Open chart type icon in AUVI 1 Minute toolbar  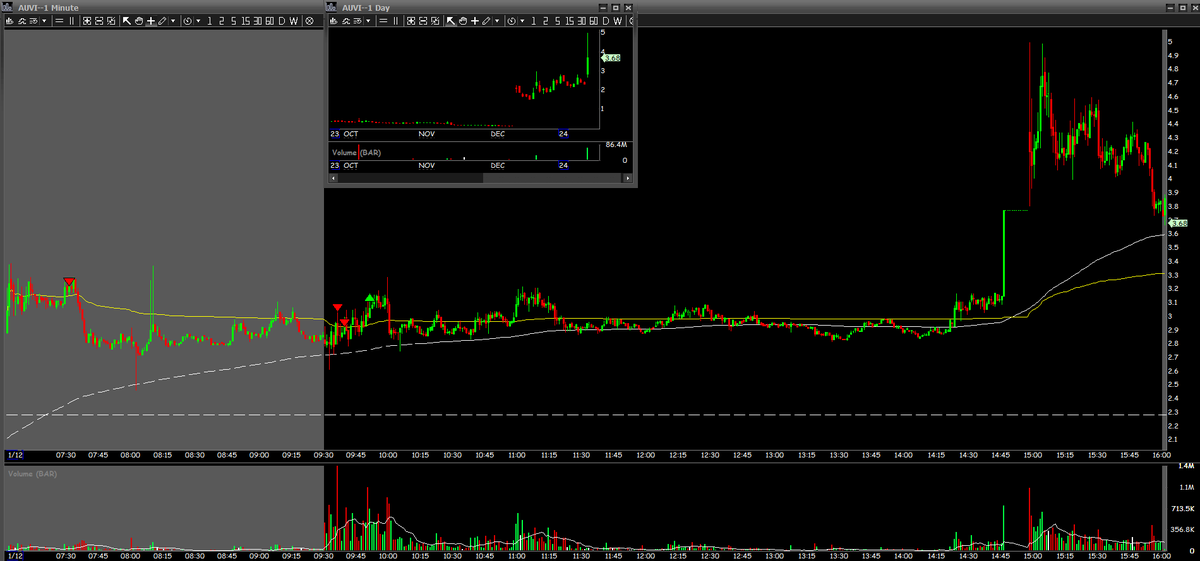[x=10, y=21]
